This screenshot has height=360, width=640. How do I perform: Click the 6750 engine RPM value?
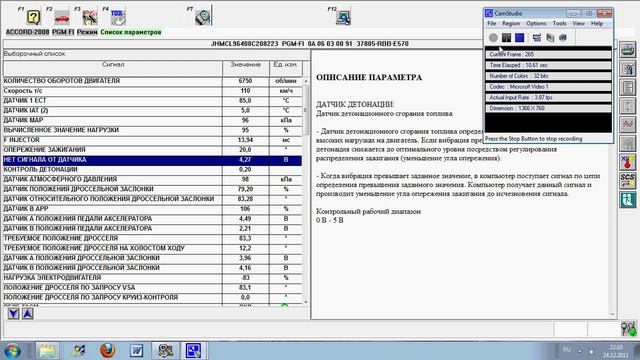245,81
